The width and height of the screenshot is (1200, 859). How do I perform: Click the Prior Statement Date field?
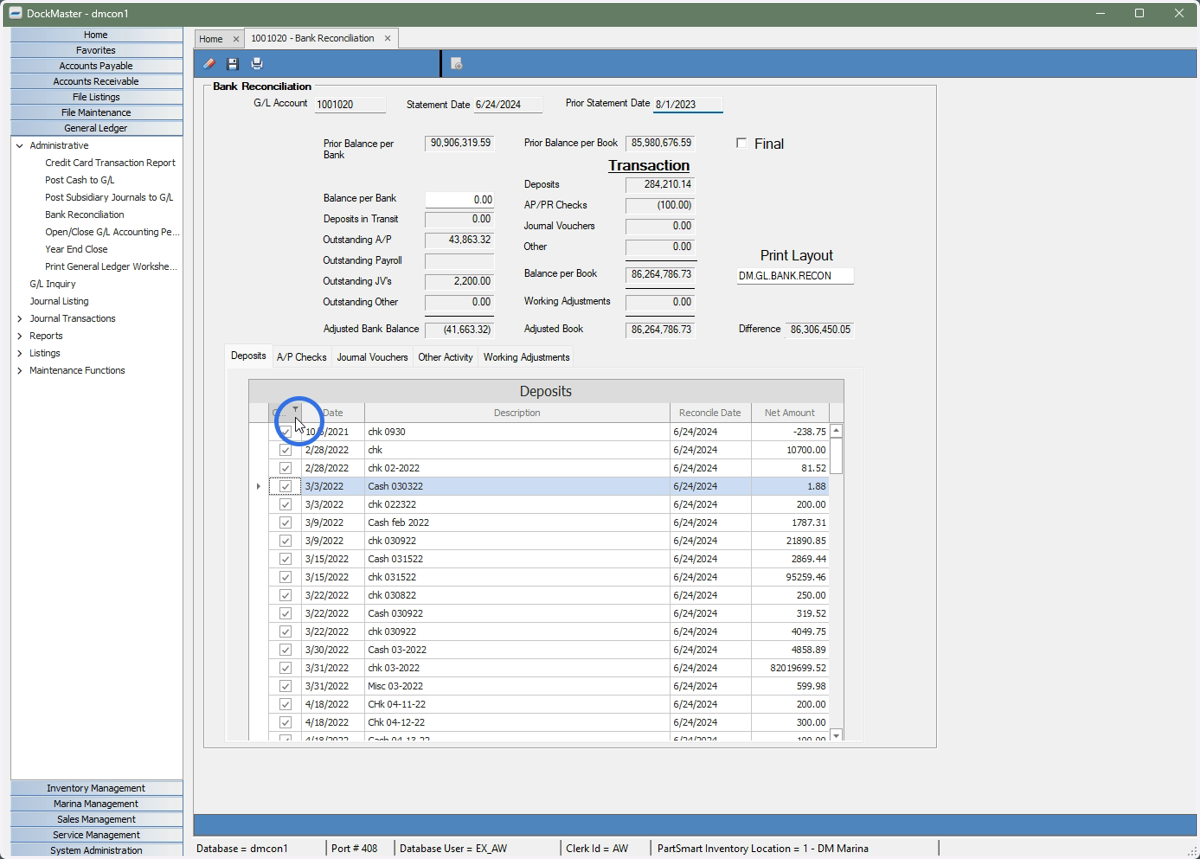(688, 104)
